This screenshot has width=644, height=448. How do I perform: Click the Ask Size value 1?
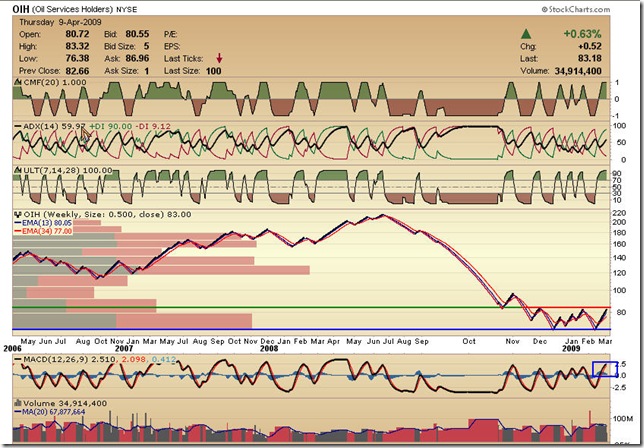(x=147, y=71)
